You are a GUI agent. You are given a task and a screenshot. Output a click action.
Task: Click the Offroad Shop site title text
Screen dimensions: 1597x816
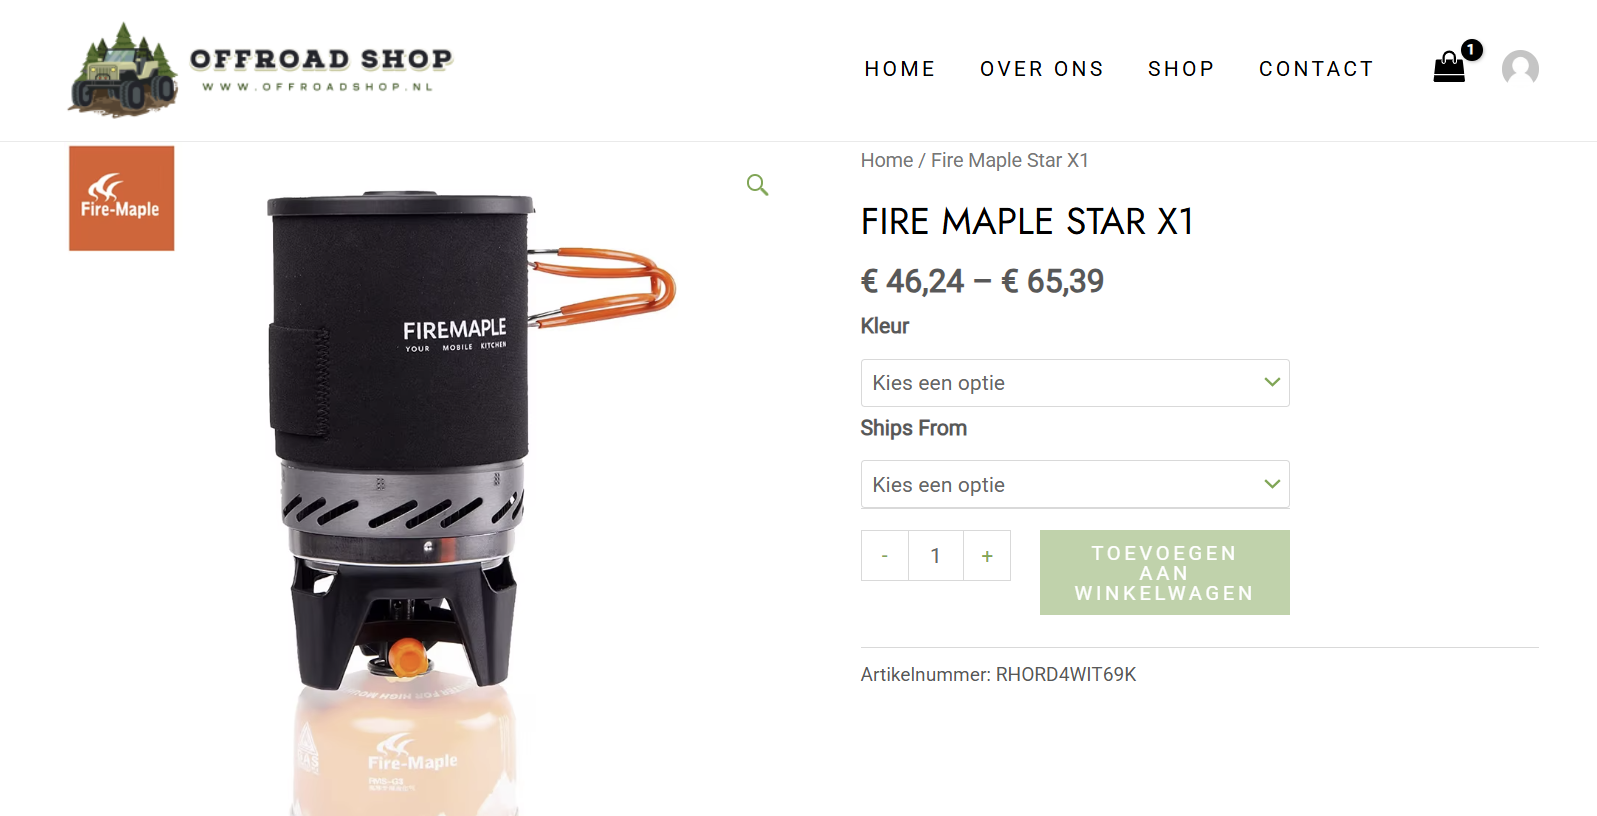click(321, 59)
